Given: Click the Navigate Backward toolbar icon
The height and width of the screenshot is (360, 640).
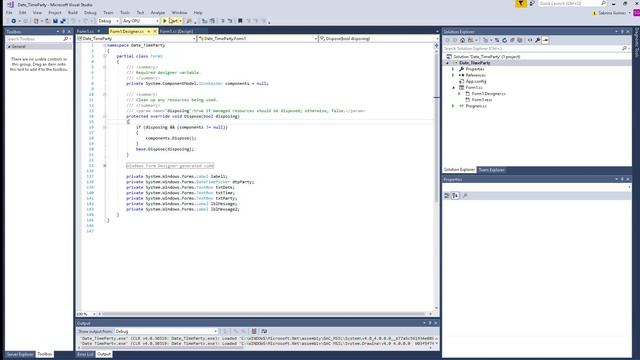Looking at the screenshot, I should point(13,21).
